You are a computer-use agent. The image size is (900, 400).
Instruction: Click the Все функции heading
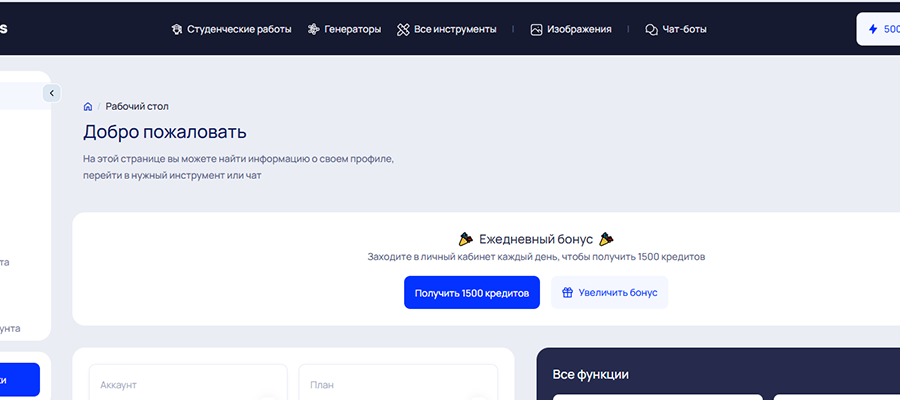pos(591,375)
